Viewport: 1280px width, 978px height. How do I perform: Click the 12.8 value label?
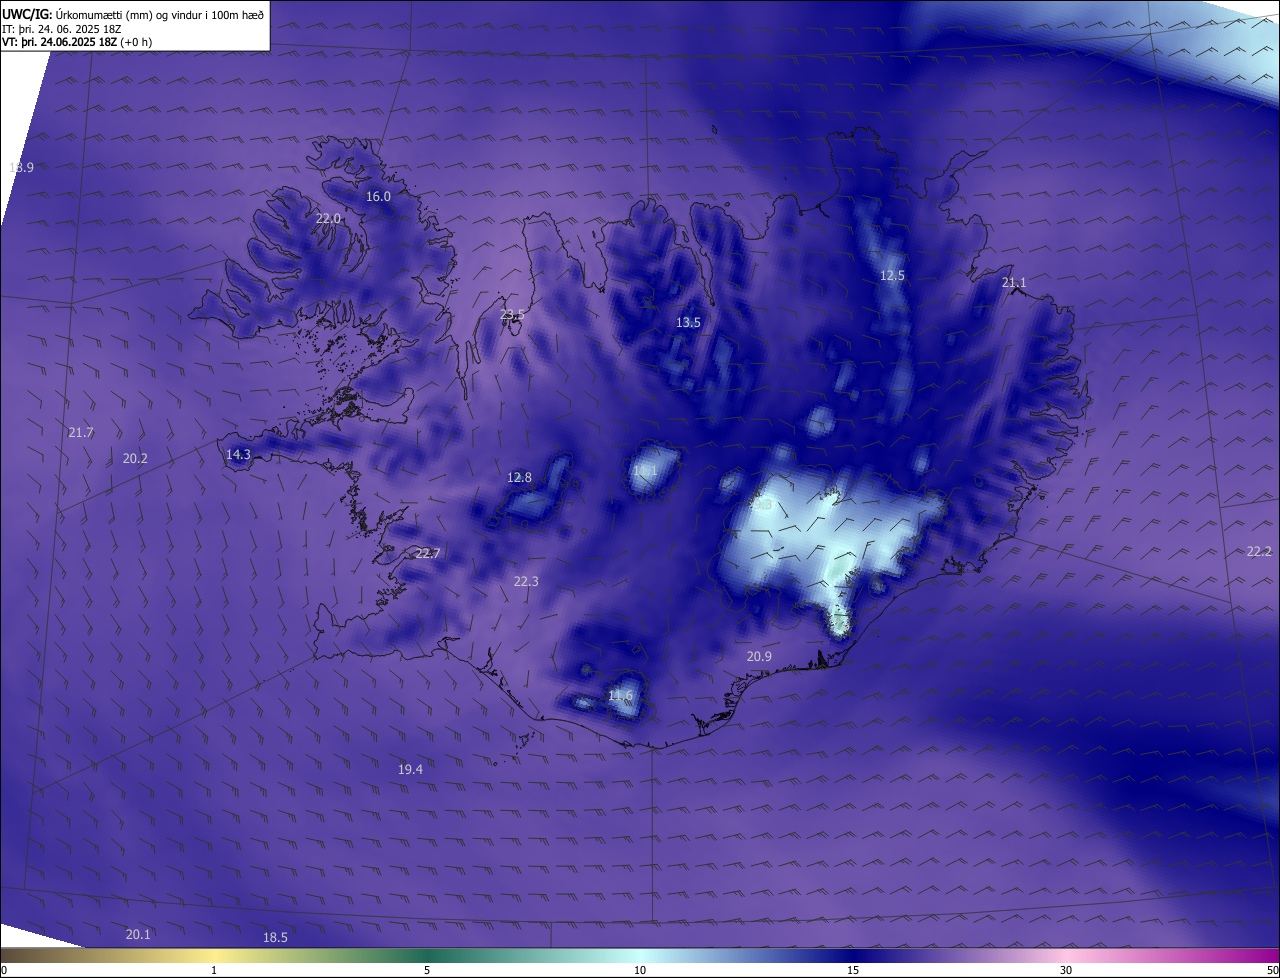tap(520, 478)
